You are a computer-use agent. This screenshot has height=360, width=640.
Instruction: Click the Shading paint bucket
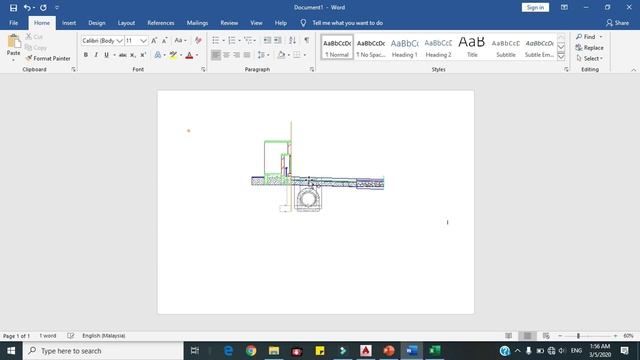[x=281, y=55]
